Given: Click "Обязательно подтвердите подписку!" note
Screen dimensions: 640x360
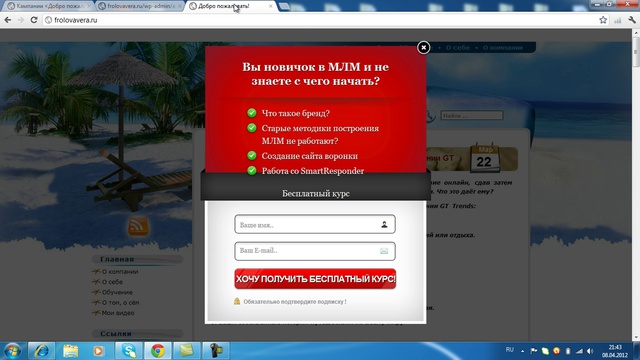Looking at the screenshot, I should coord(295,302).
